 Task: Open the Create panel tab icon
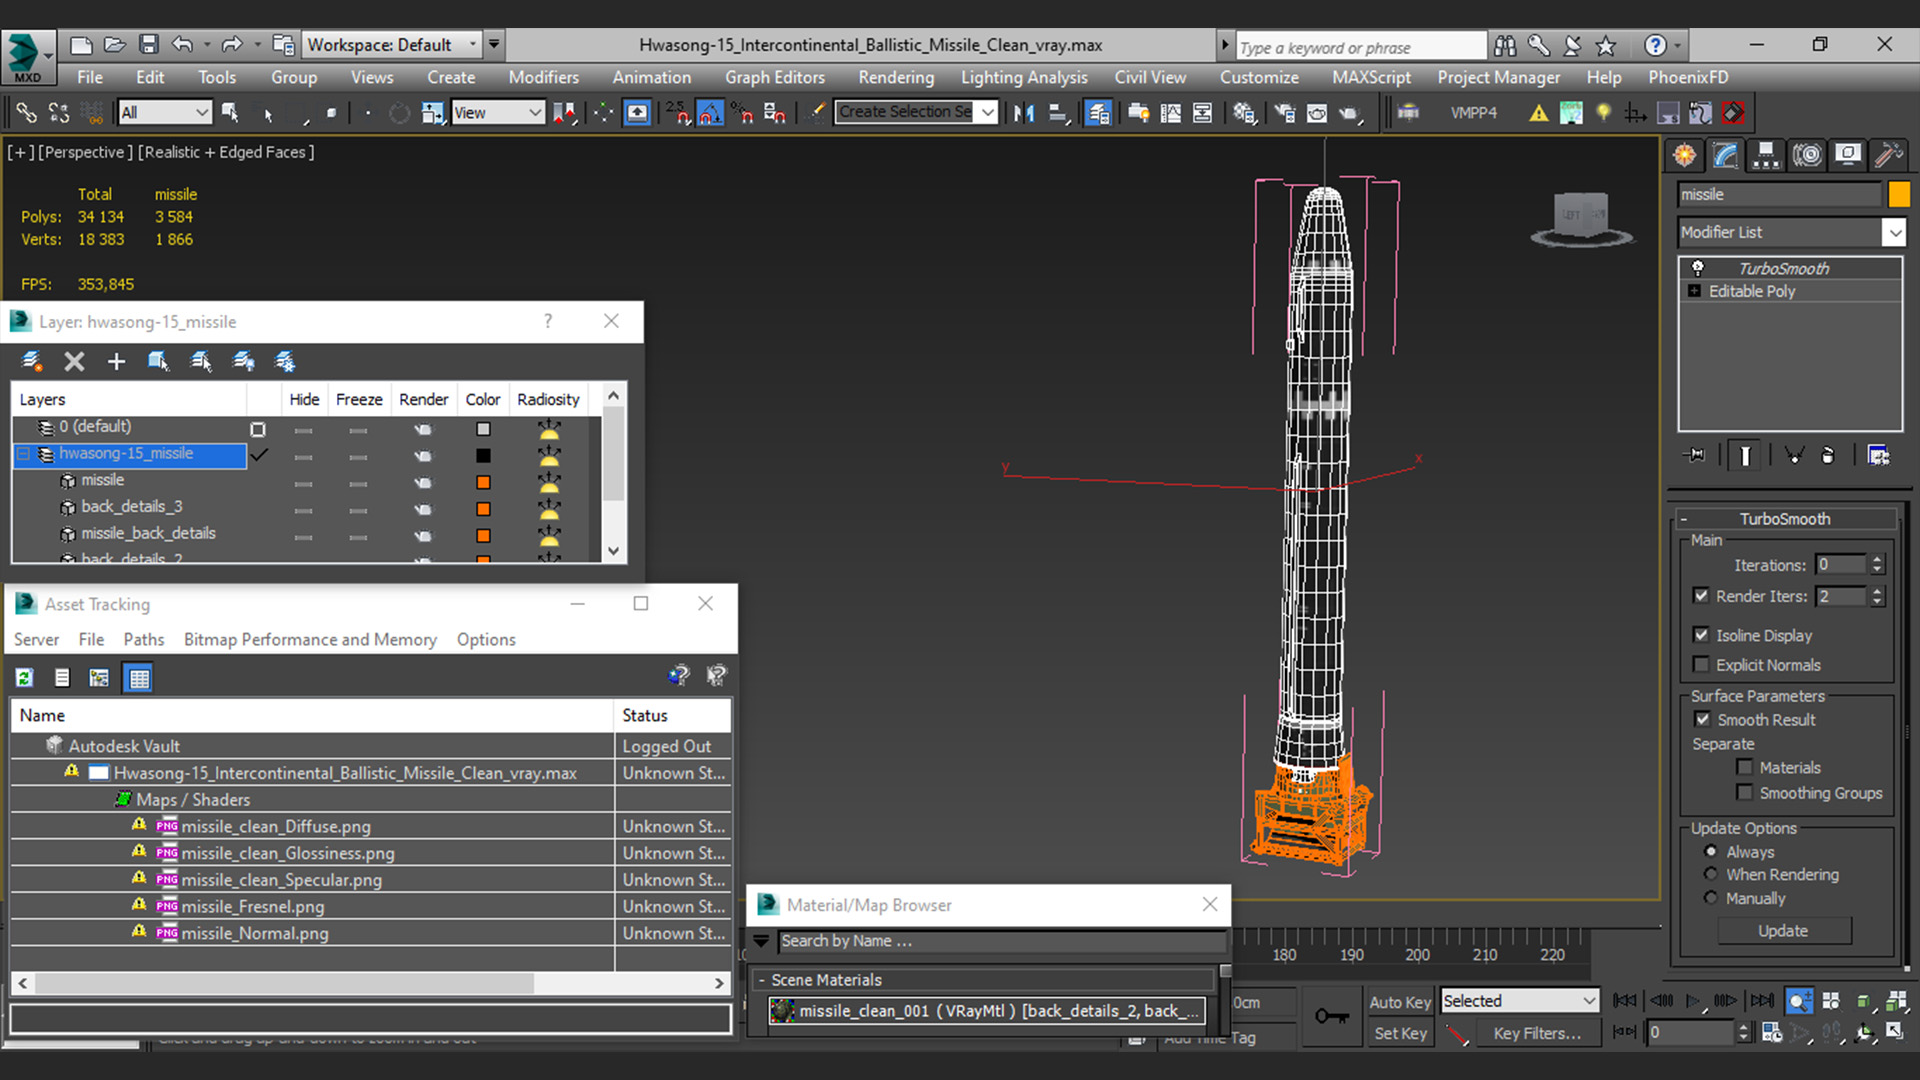[1685, 155]
